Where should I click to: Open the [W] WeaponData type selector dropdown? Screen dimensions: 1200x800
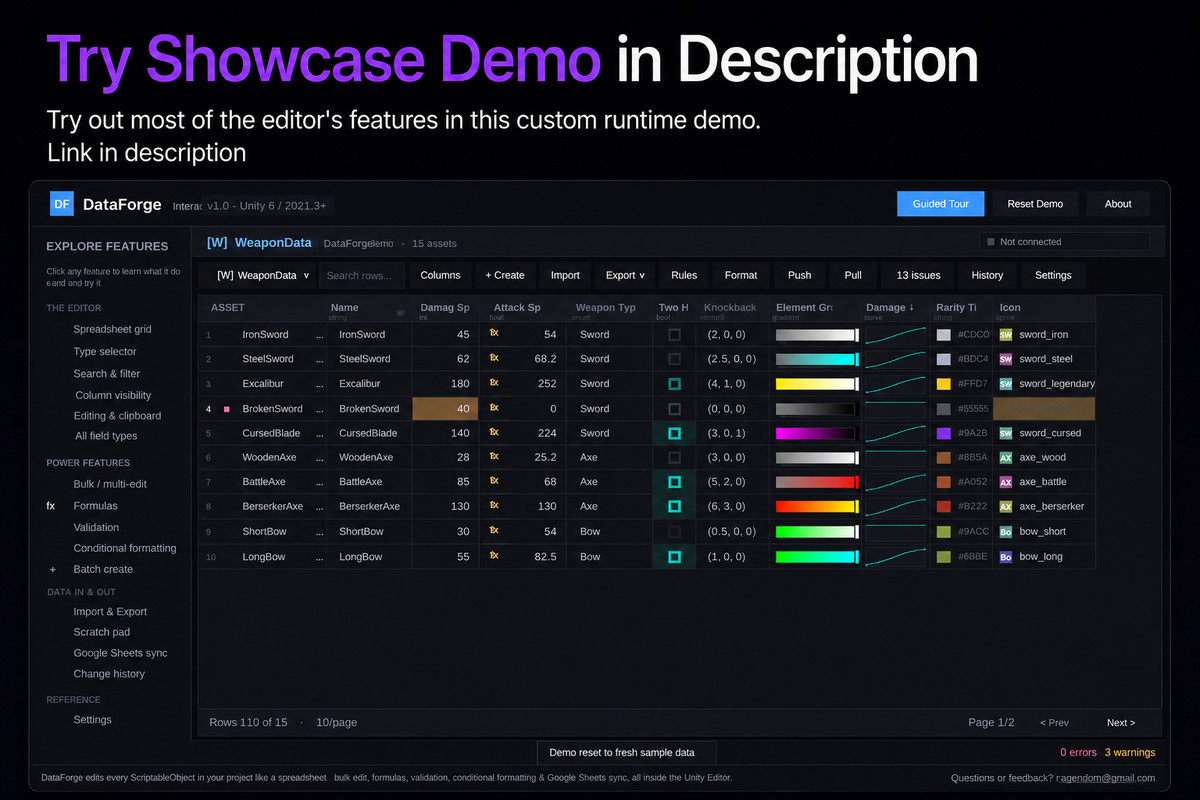point(262,275)
